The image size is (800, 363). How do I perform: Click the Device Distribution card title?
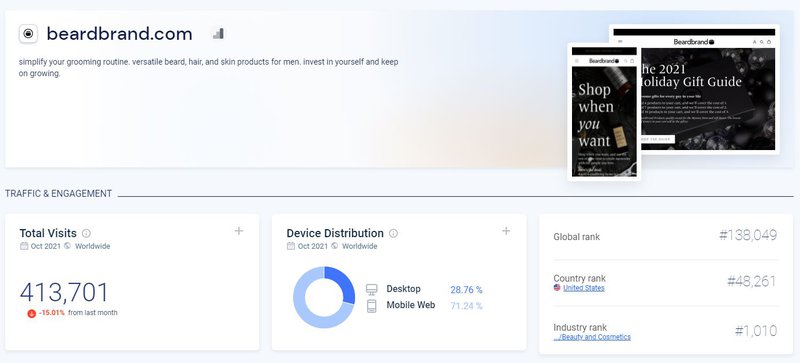(335, 233)
